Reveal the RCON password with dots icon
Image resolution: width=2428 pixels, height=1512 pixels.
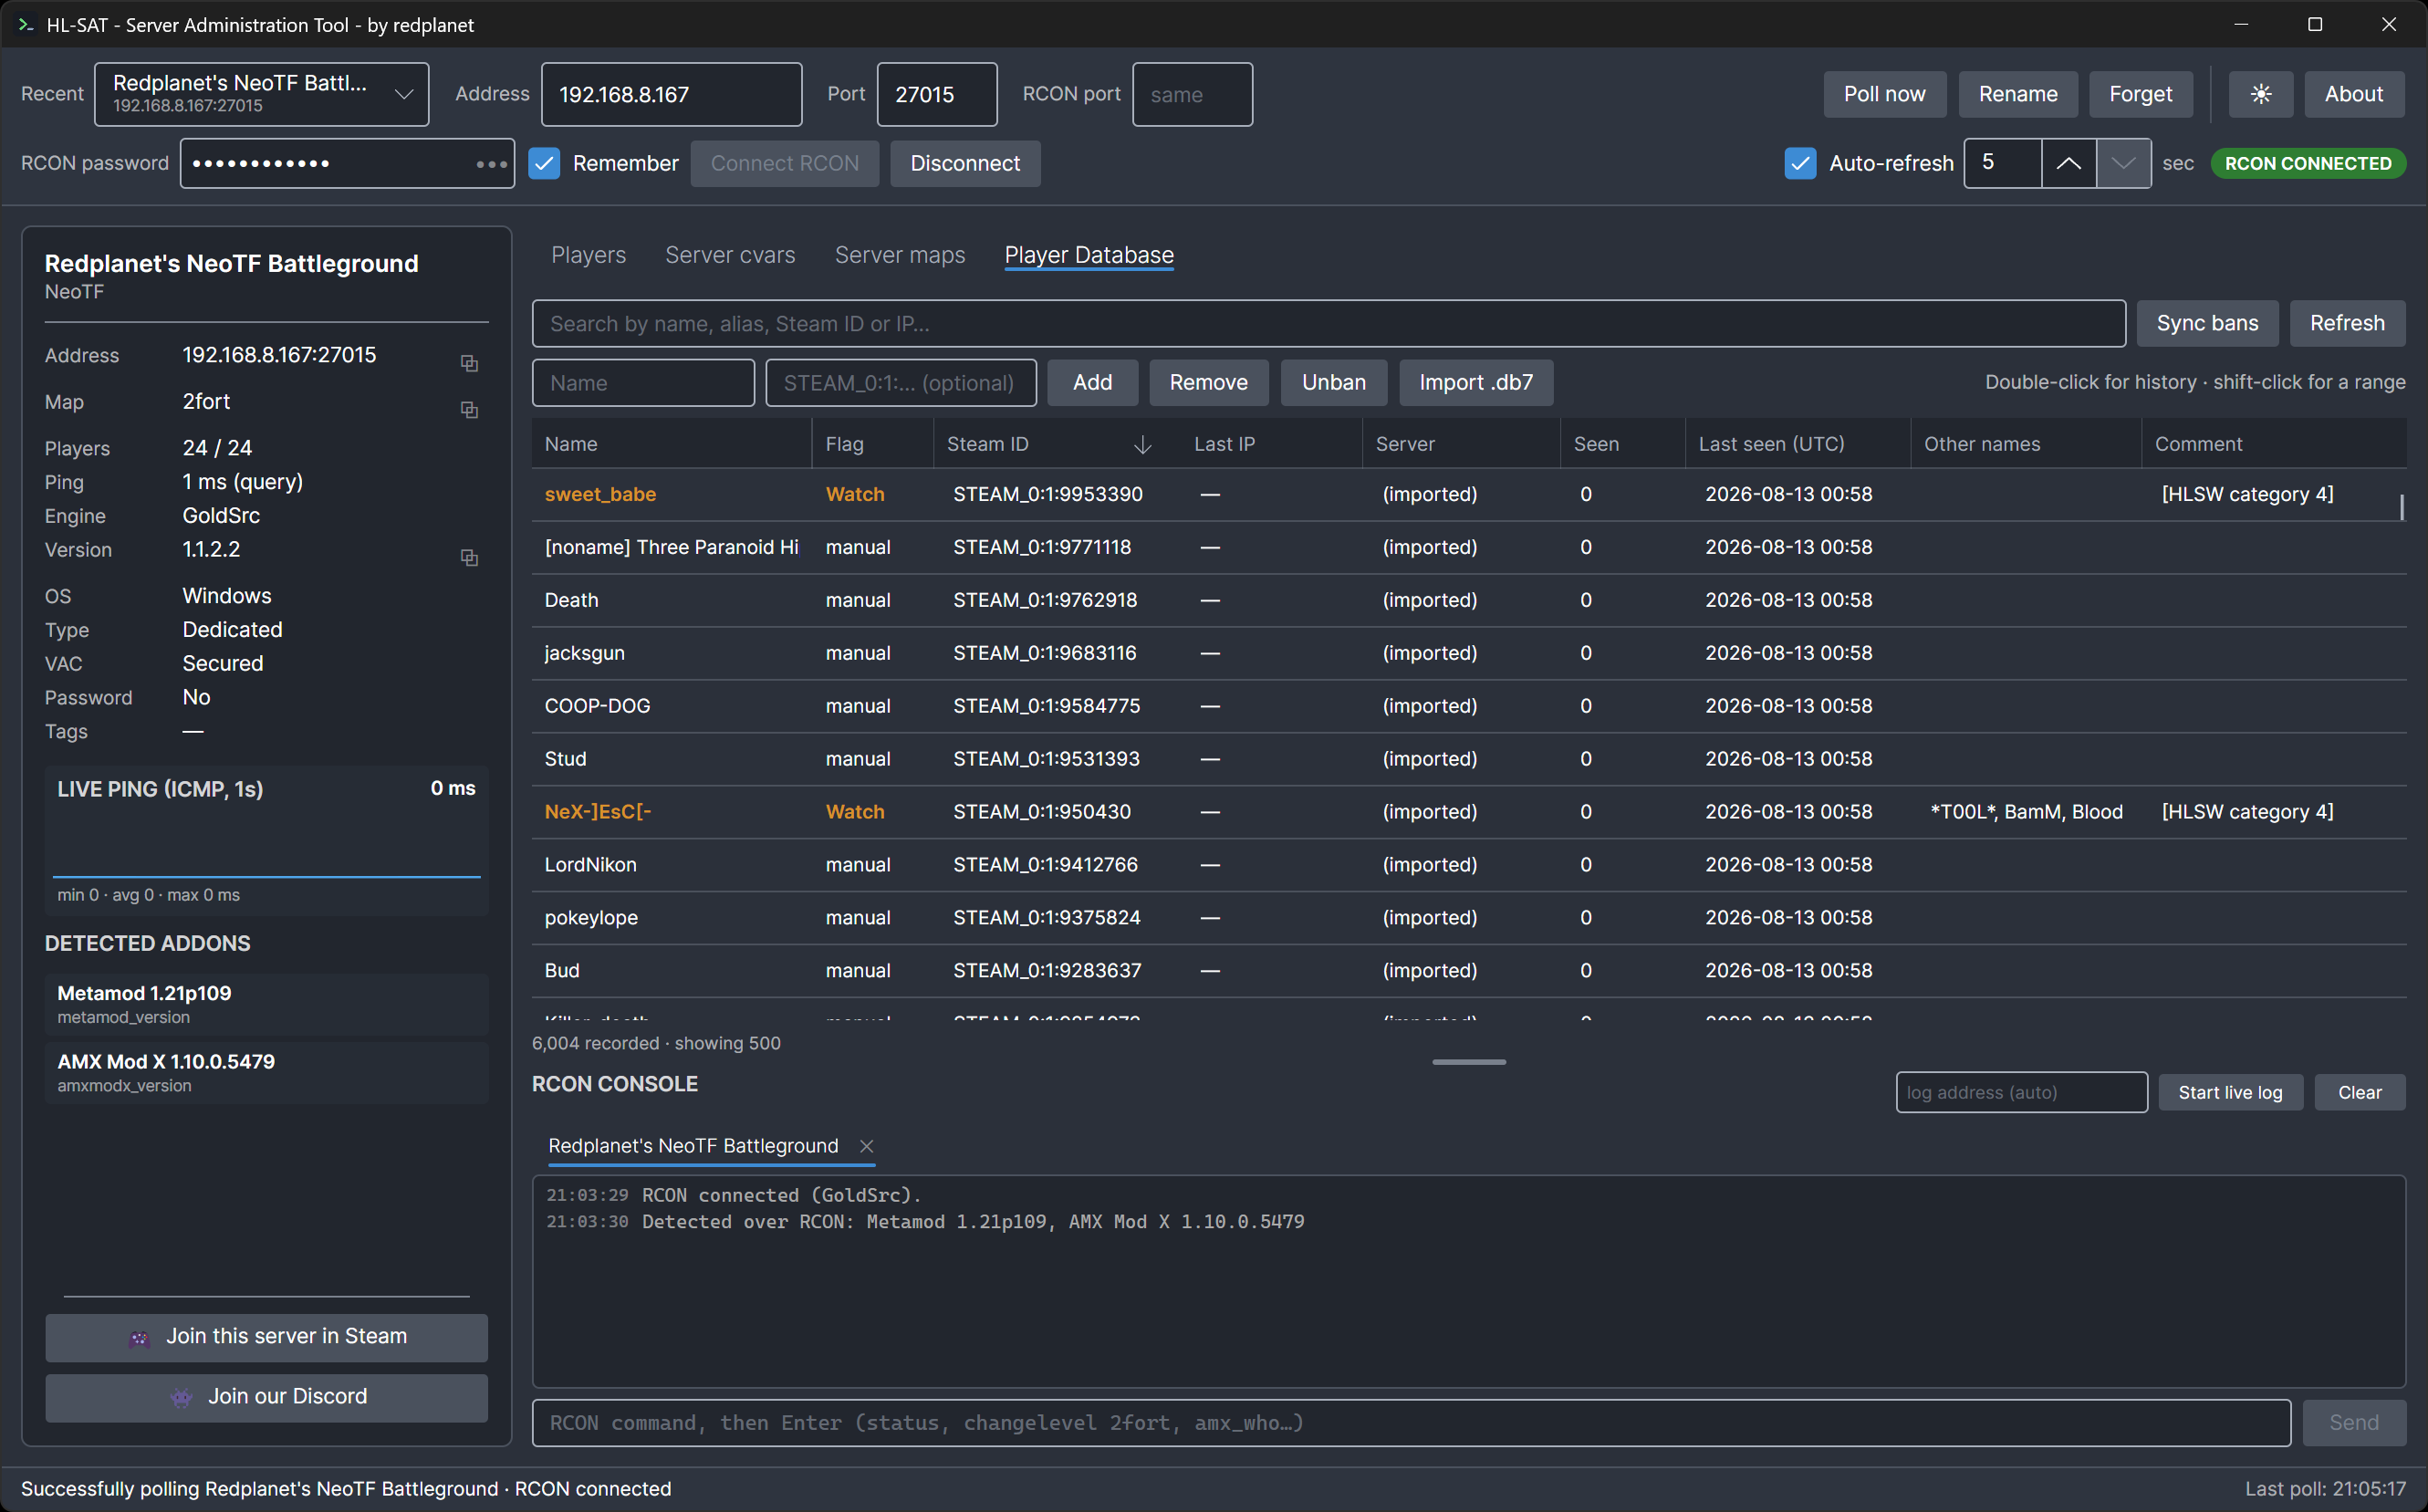click(491, 164)
